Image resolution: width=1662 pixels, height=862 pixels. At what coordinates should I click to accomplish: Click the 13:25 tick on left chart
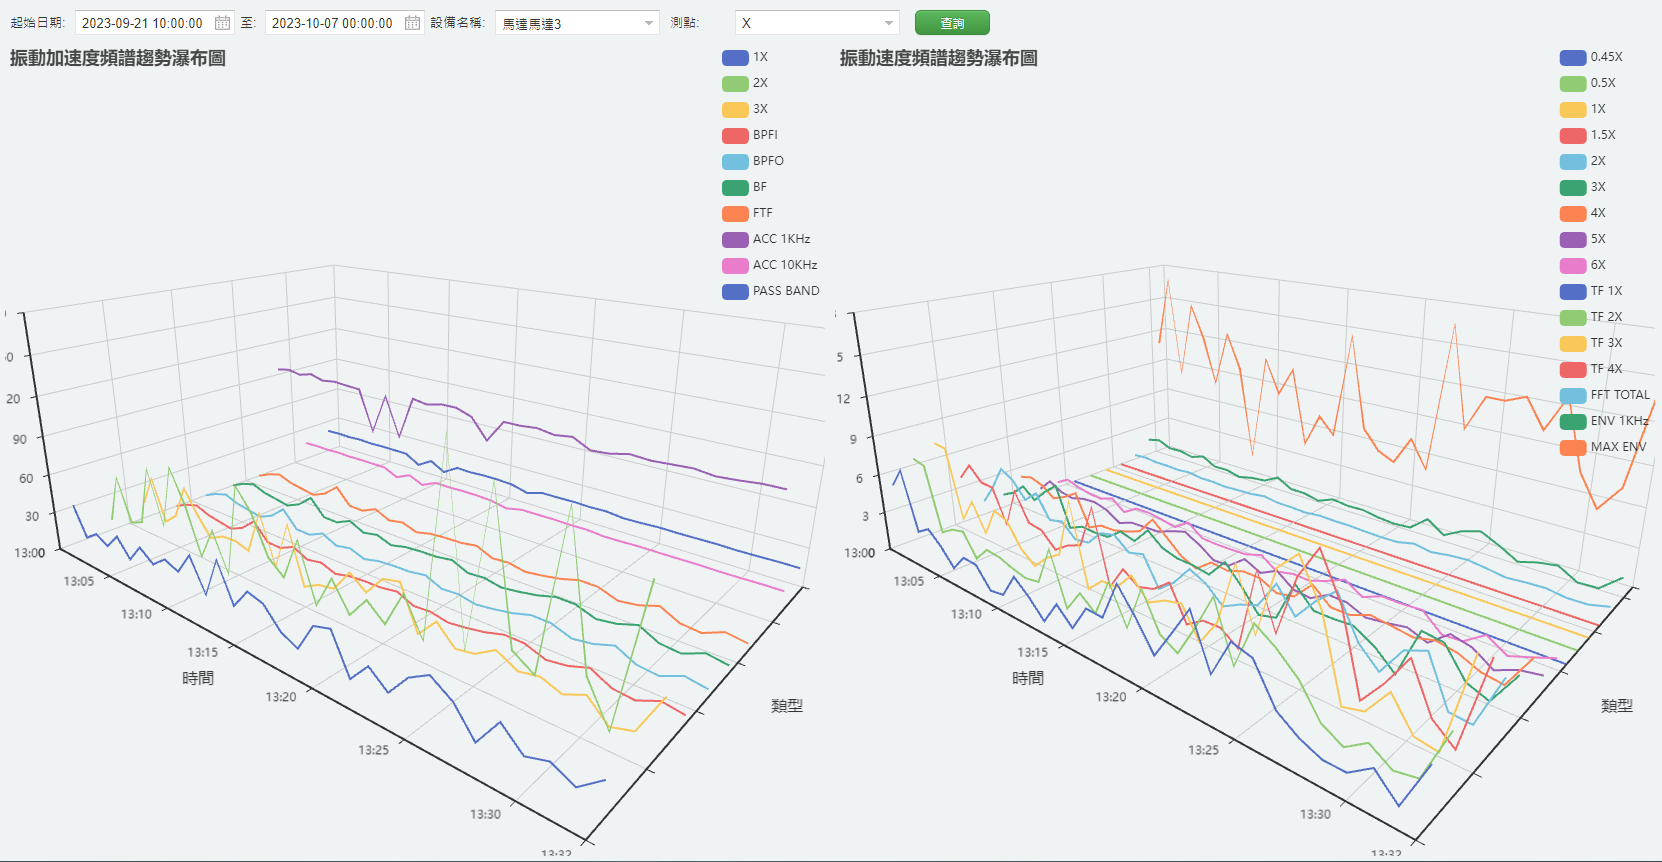coord(374,750)
